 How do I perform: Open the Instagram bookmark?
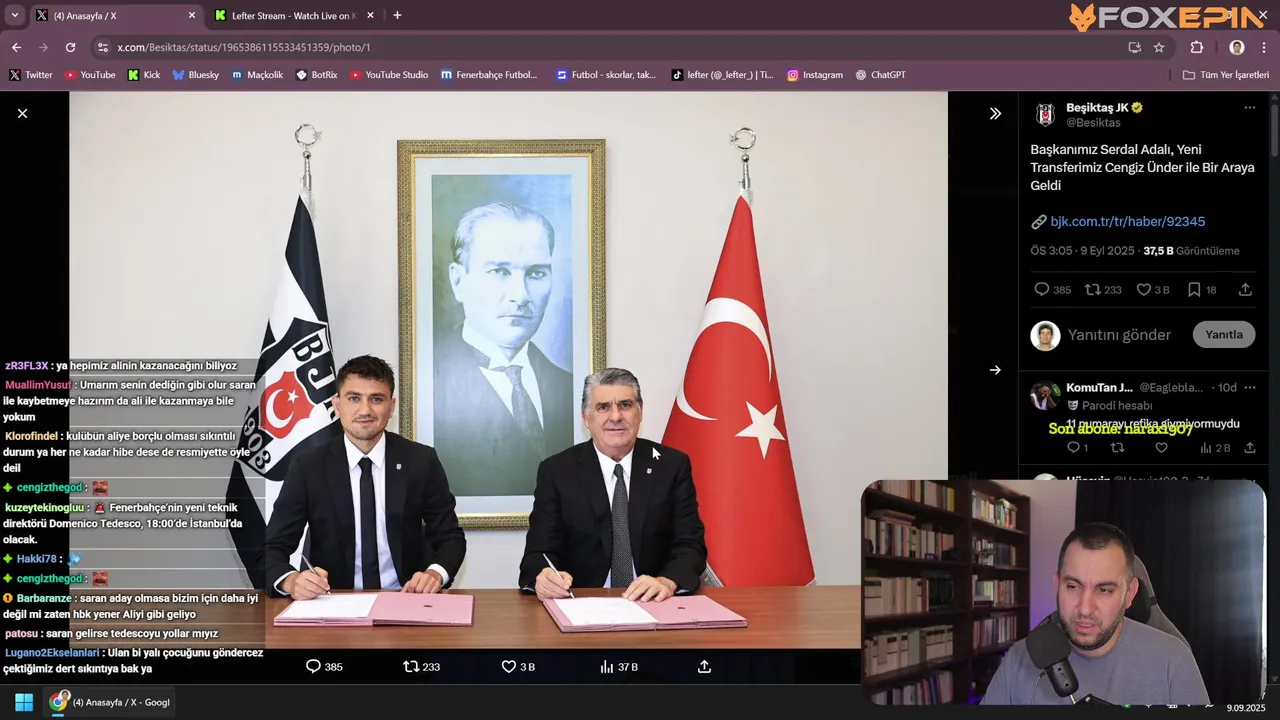pyautogui.click(x=815, y=75)
